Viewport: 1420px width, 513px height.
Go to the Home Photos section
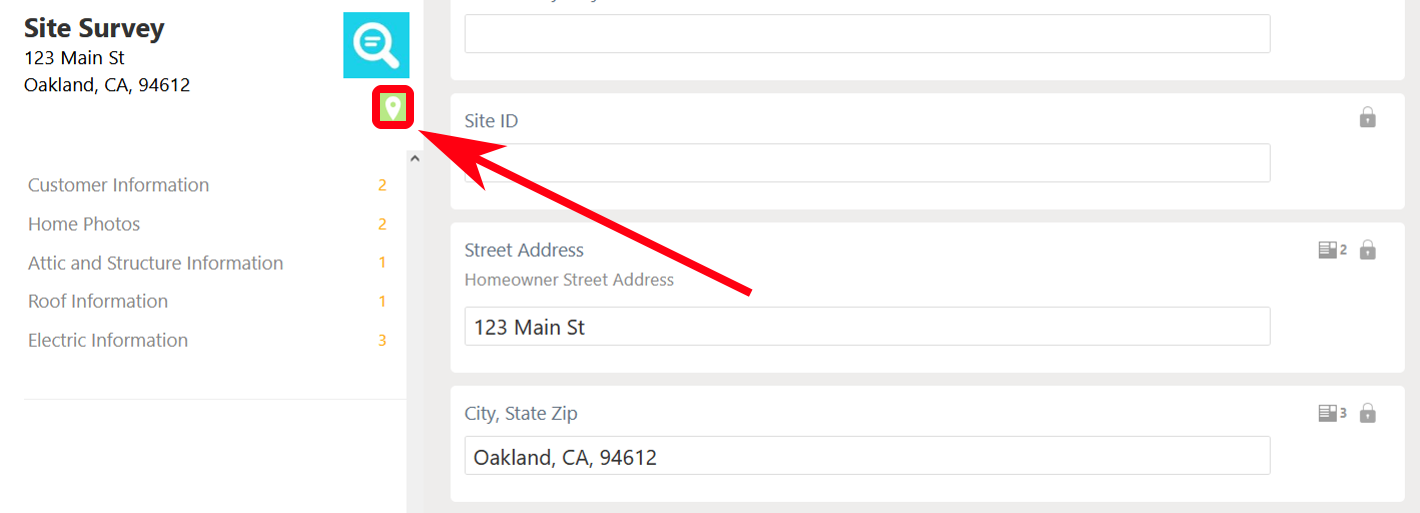[84, 224]
